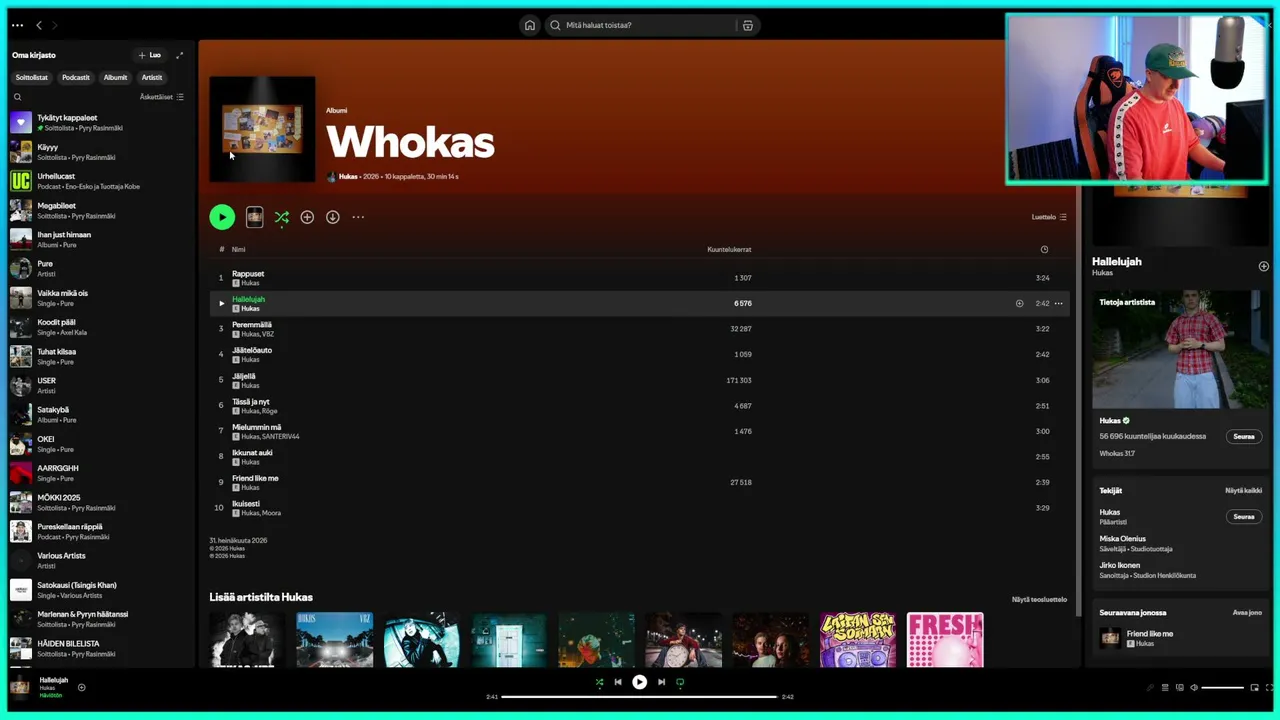The height and width of the screenshot is (720, 1280).
Task: Click the play/pause button in the player bar
Action: click(640, 682)
